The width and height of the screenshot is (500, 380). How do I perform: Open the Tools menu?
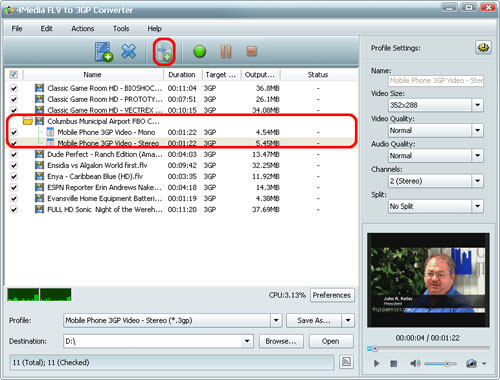(x=121, y=28)
